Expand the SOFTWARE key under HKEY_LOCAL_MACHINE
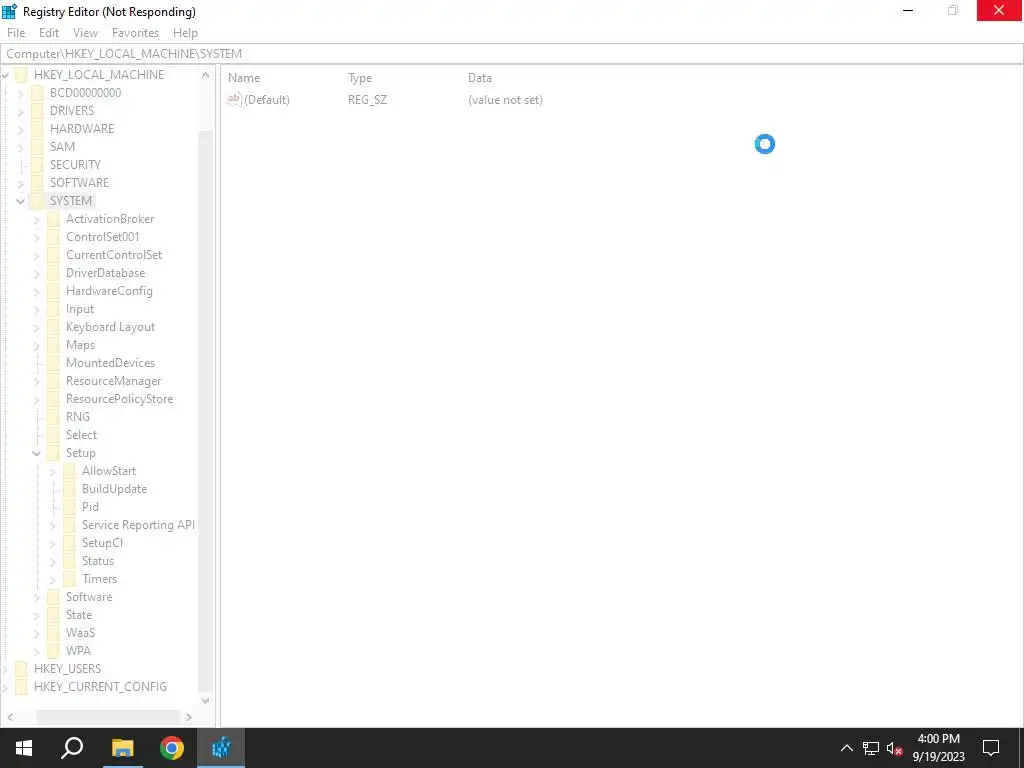Viewport: 1024px width, 768px height. 21,183
